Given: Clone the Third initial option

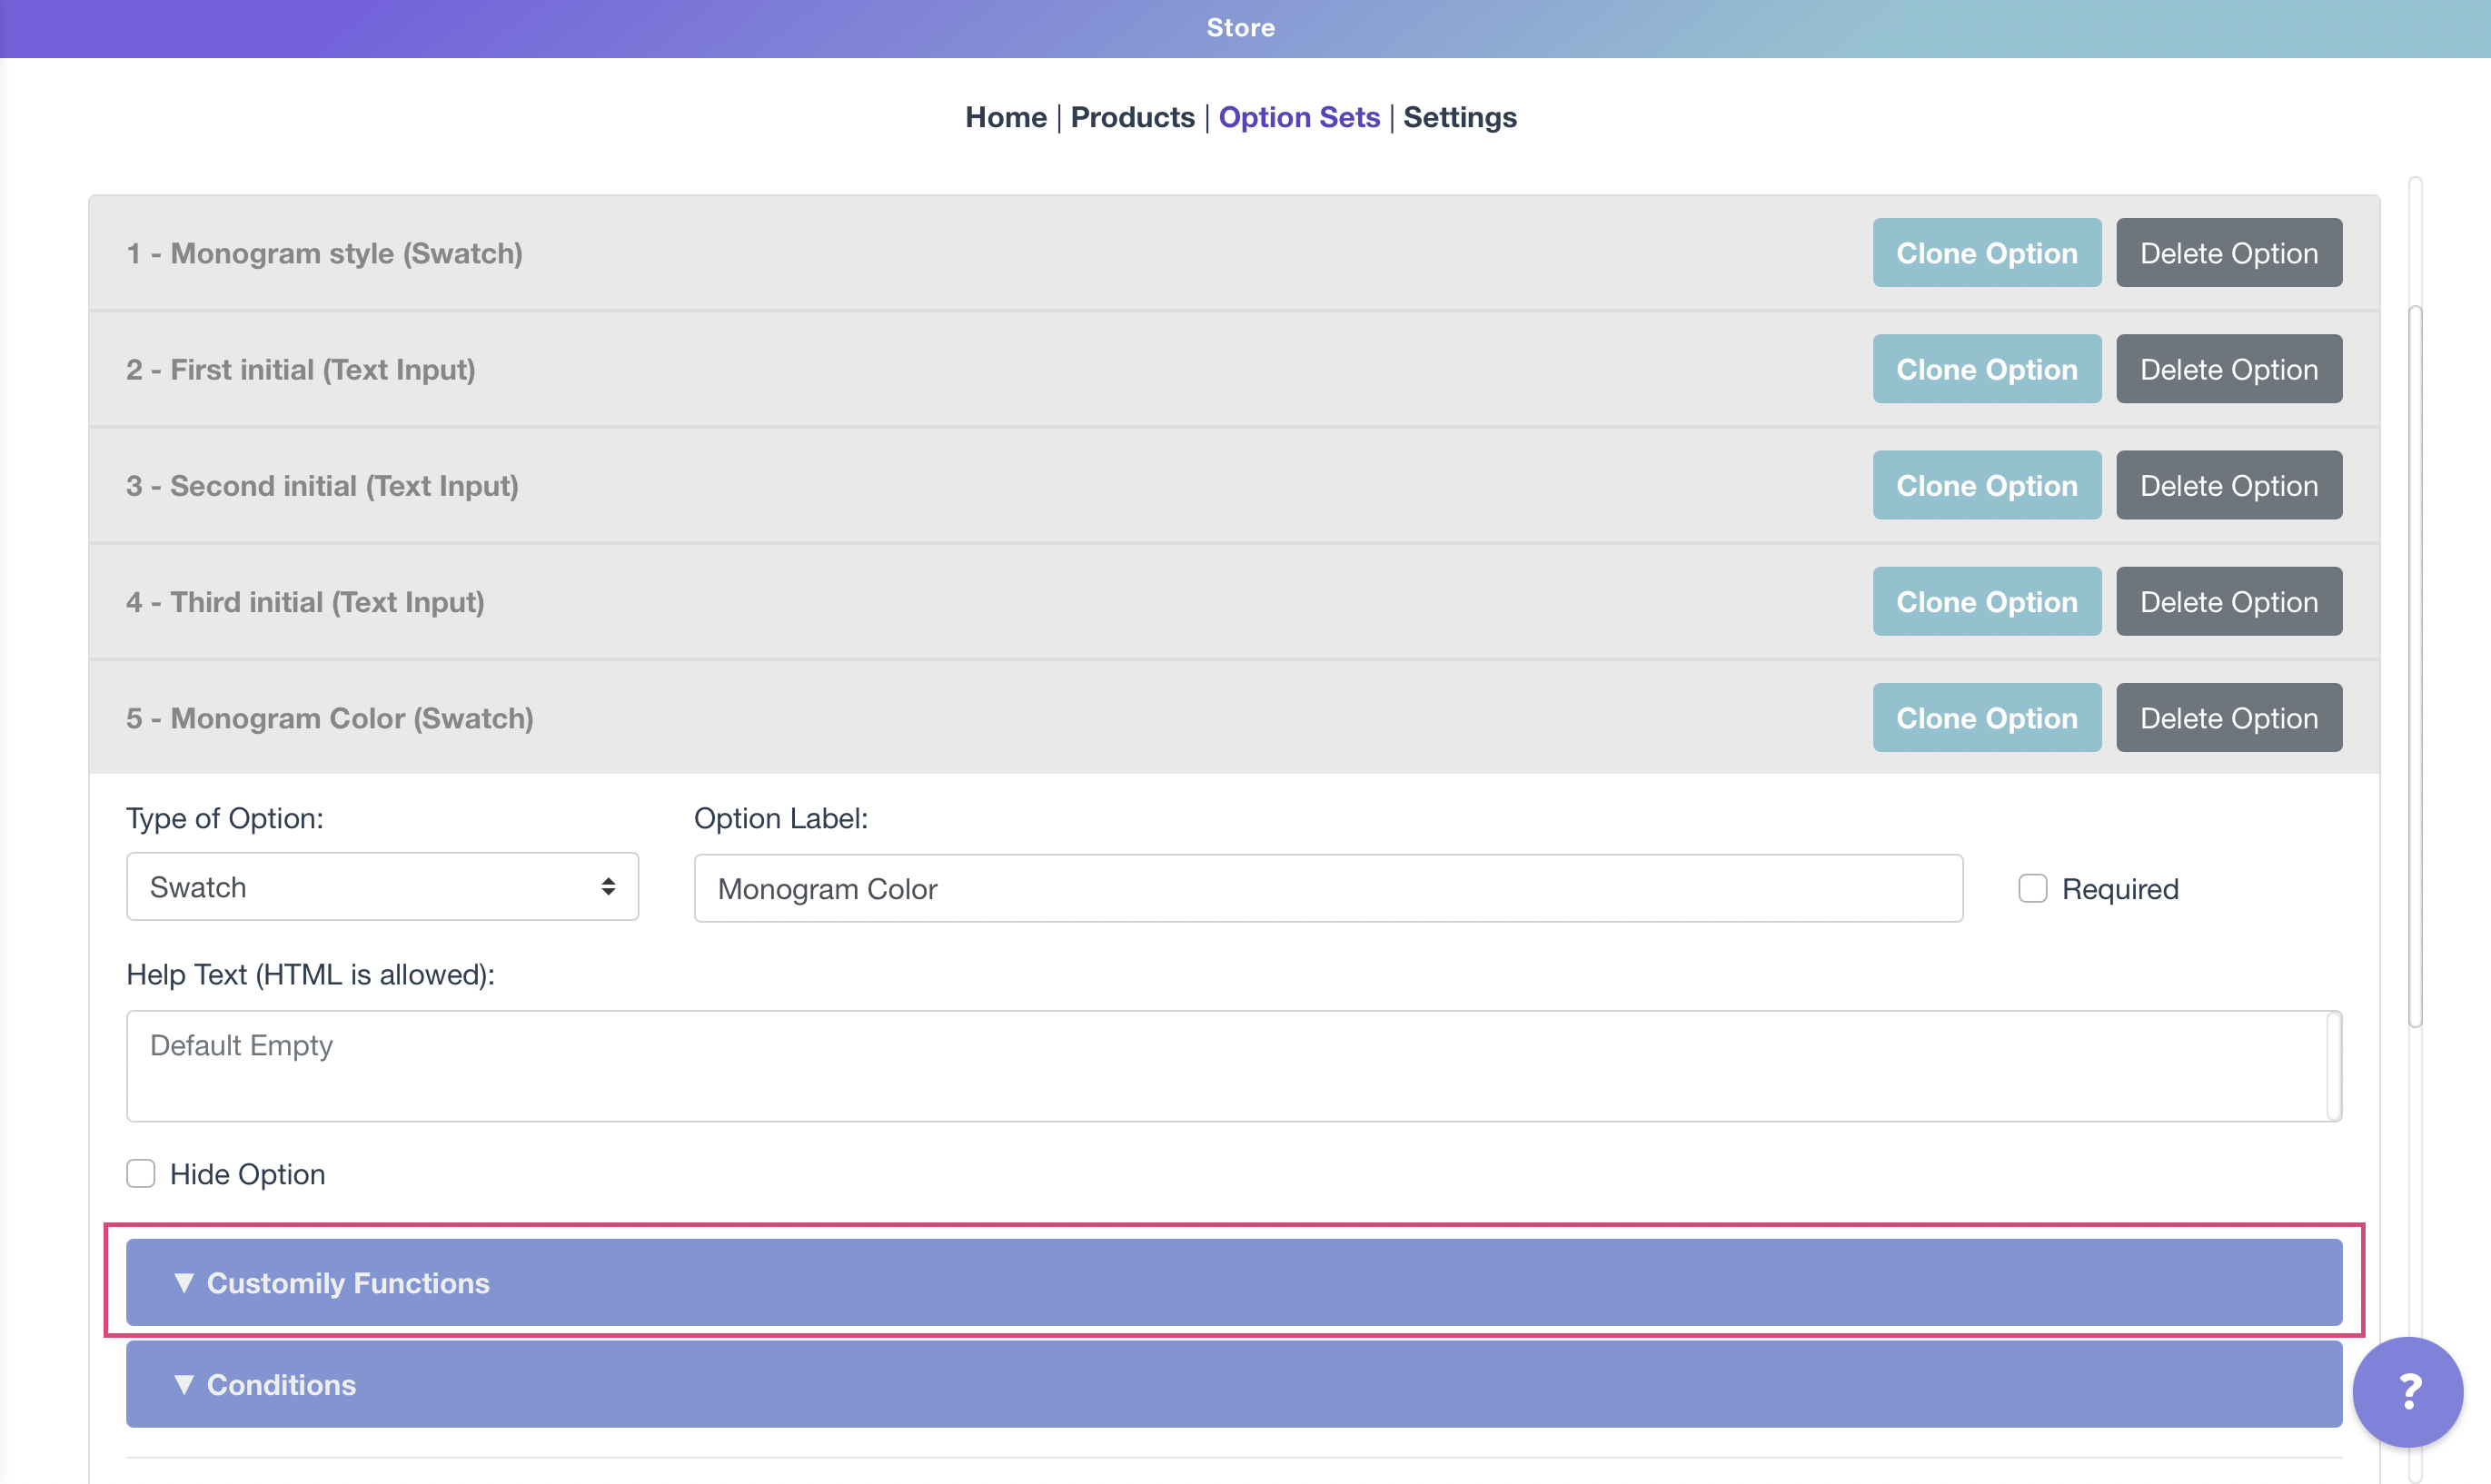Looking at the screenshot, I should click(x=1986, y=602).
